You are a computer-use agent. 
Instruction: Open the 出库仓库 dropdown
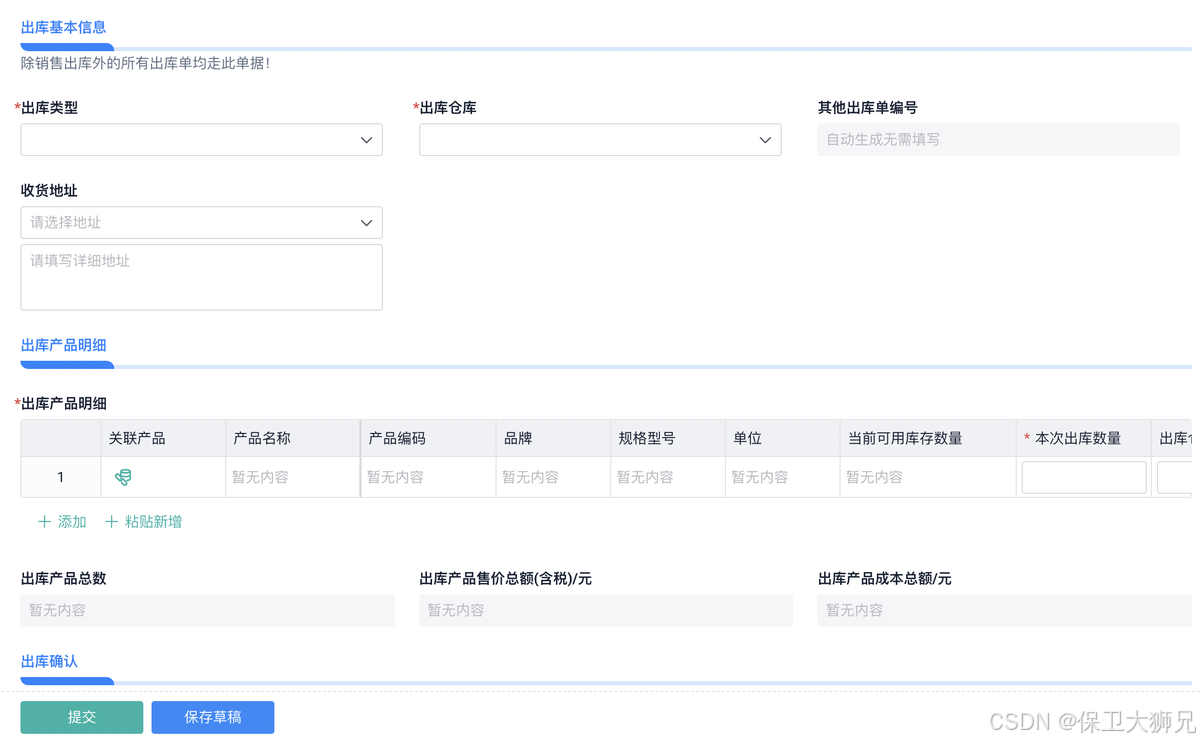[600, 140]
